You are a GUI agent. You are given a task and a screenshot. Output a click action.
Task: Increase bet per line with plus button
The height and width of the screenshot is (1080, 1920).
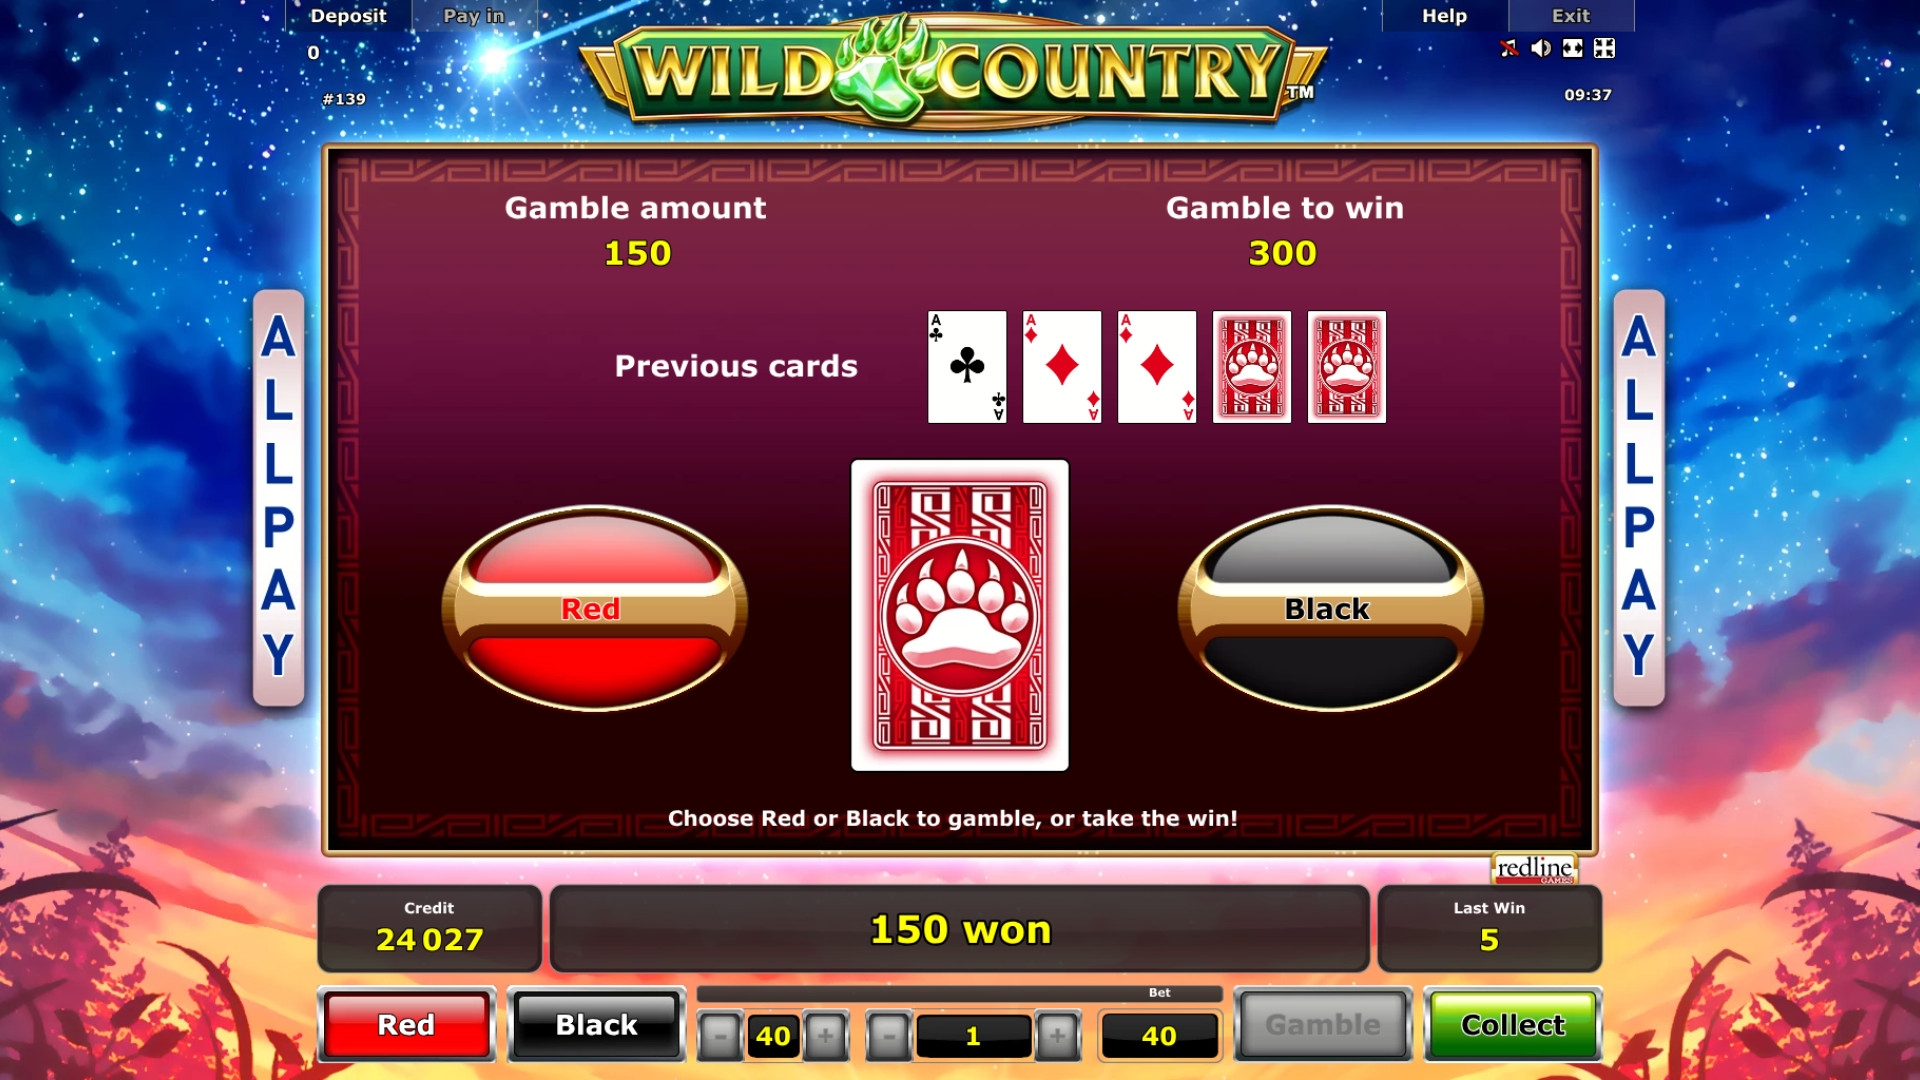coord(1057,1036)
